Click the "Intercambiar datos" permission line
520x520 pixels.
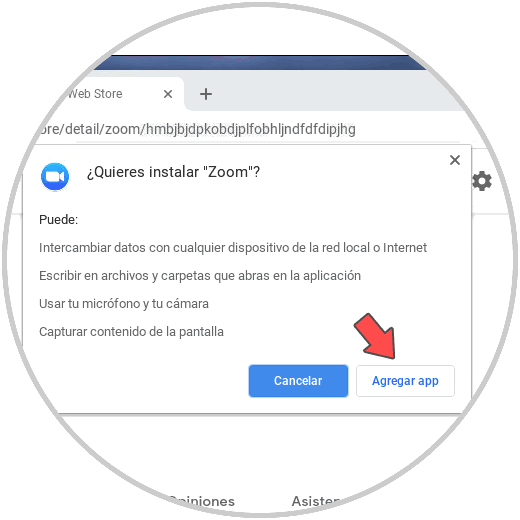pyautogui.click(x=233, y=248)
